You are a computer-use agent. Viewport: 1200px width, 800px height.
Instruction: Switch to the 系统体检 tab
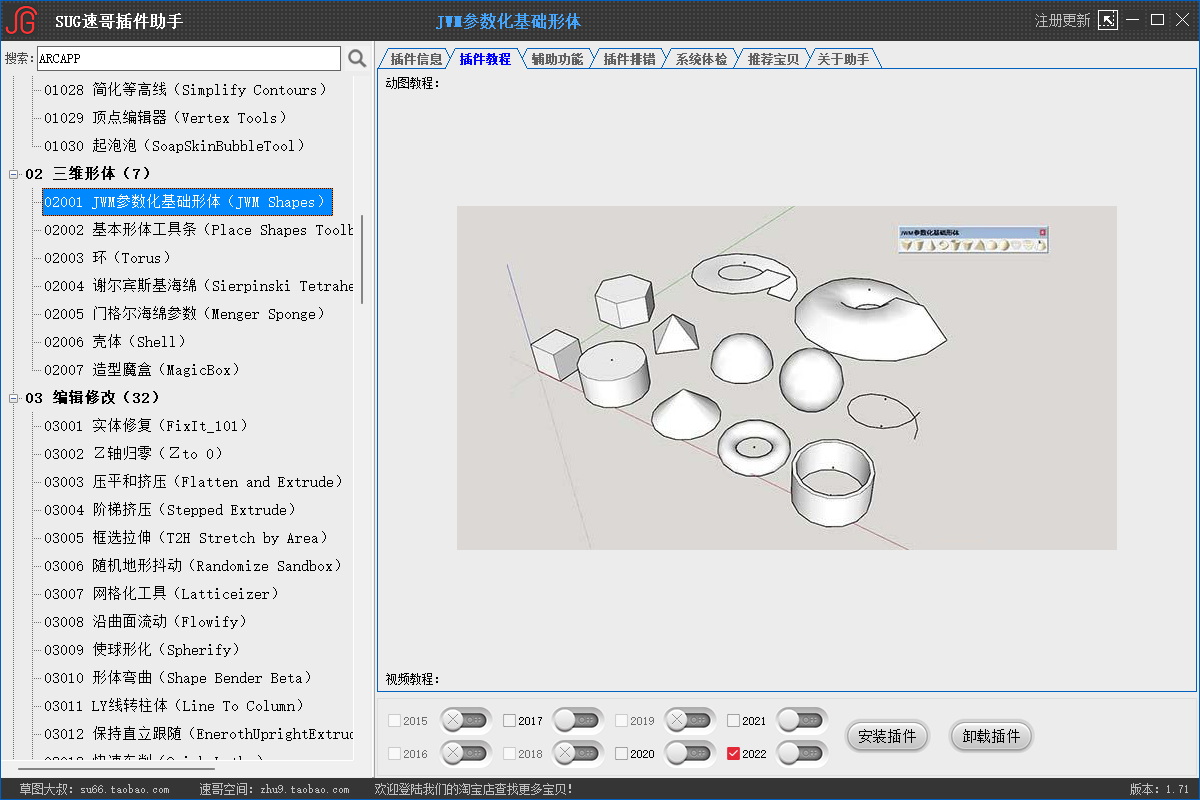(x=701, y=59)
